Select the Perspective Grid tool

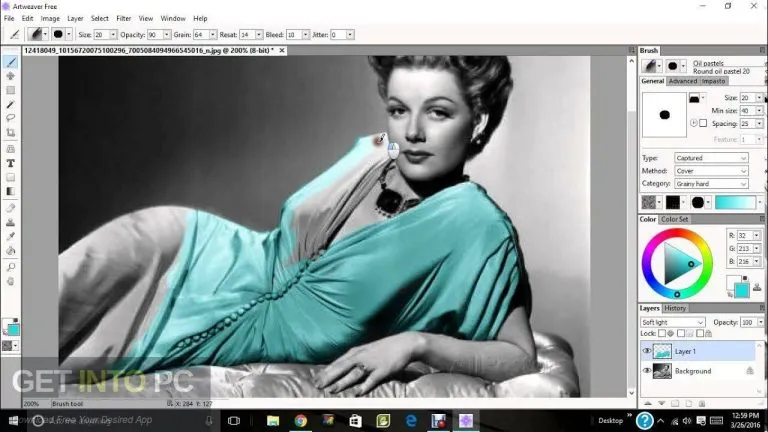point(10,148)
